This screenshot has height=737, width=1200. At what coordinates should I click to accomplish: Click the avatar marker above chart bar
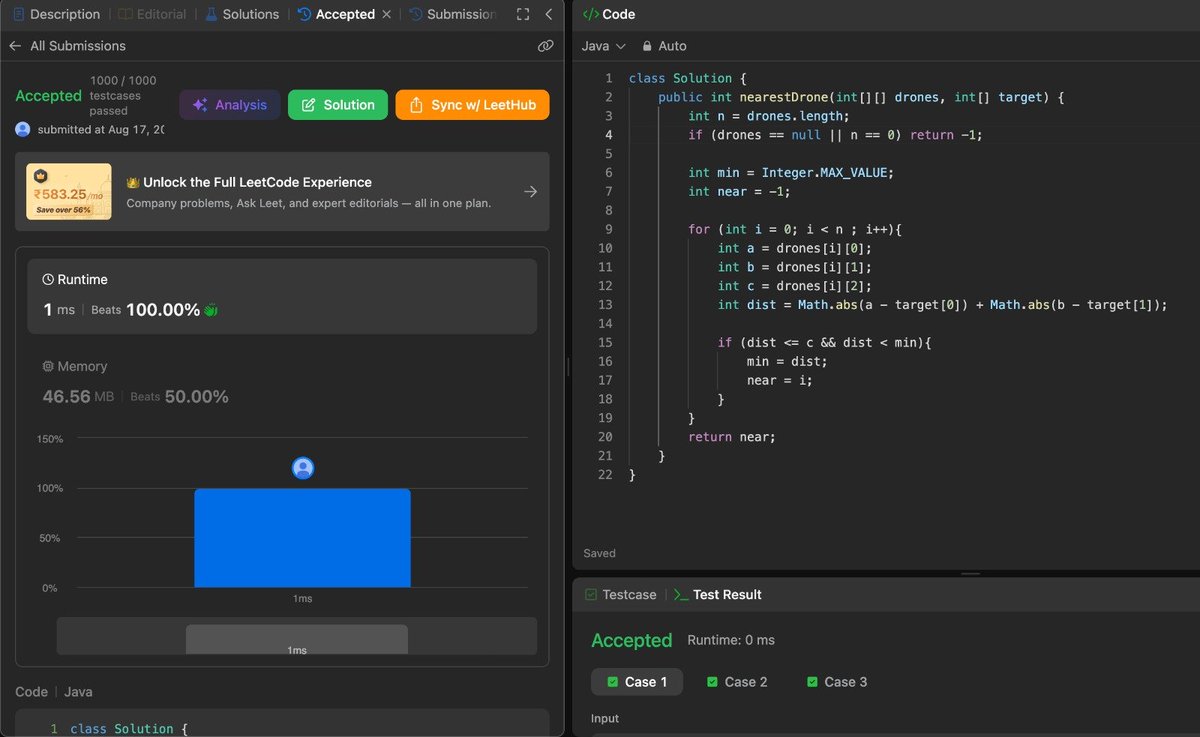303,468
